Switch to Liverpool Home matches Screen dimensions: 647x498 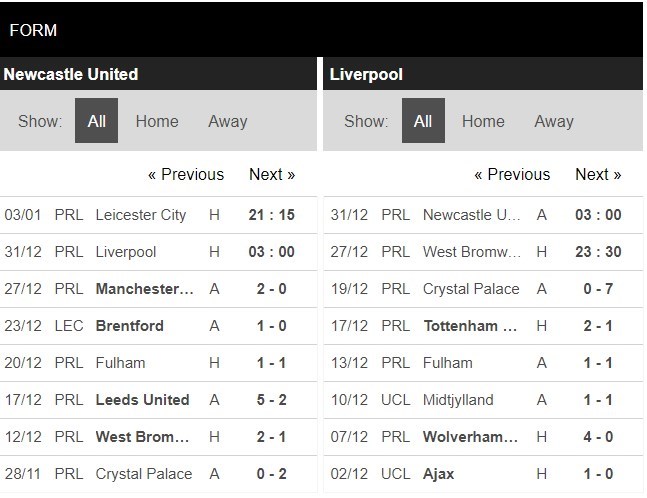coord(483,121)
